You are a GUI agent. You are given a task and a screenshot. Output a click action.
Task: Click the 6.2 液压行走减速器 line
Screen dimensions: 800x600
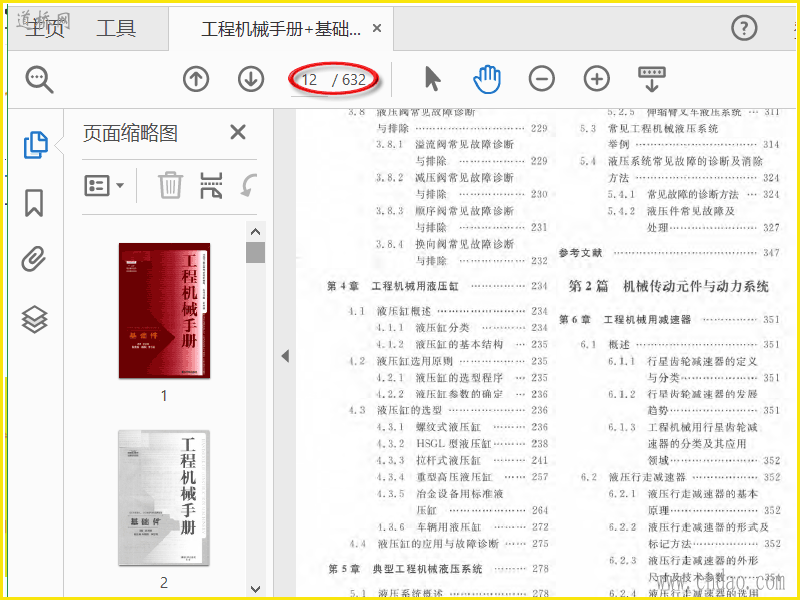point(680,477)
